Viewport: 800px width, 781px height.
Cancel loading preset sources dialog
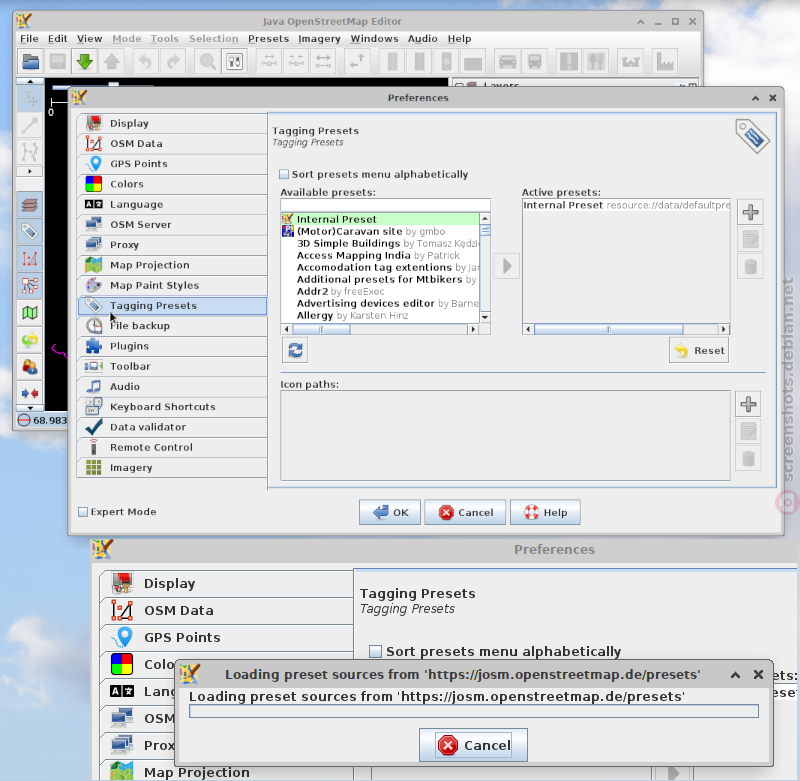[x=473, y=745]
